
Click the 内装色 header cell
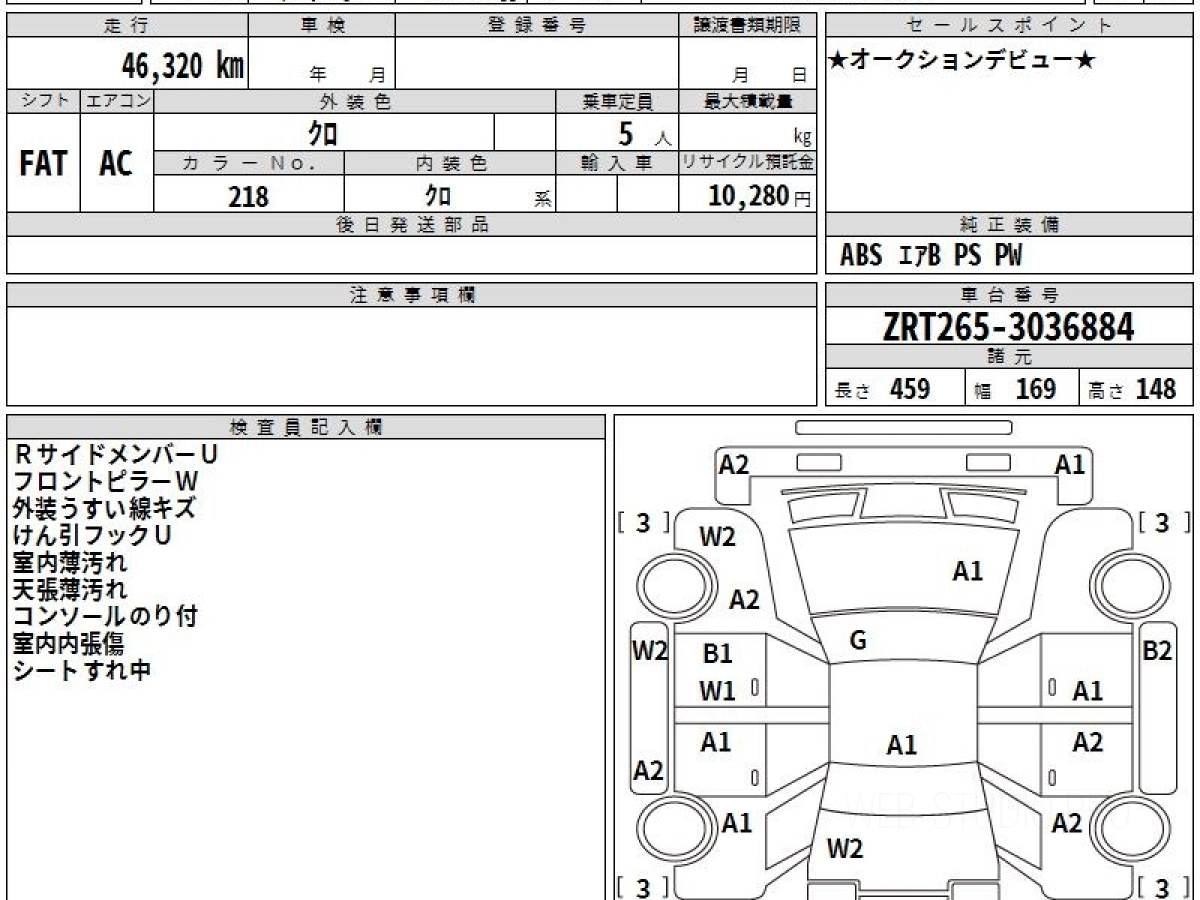450,164
